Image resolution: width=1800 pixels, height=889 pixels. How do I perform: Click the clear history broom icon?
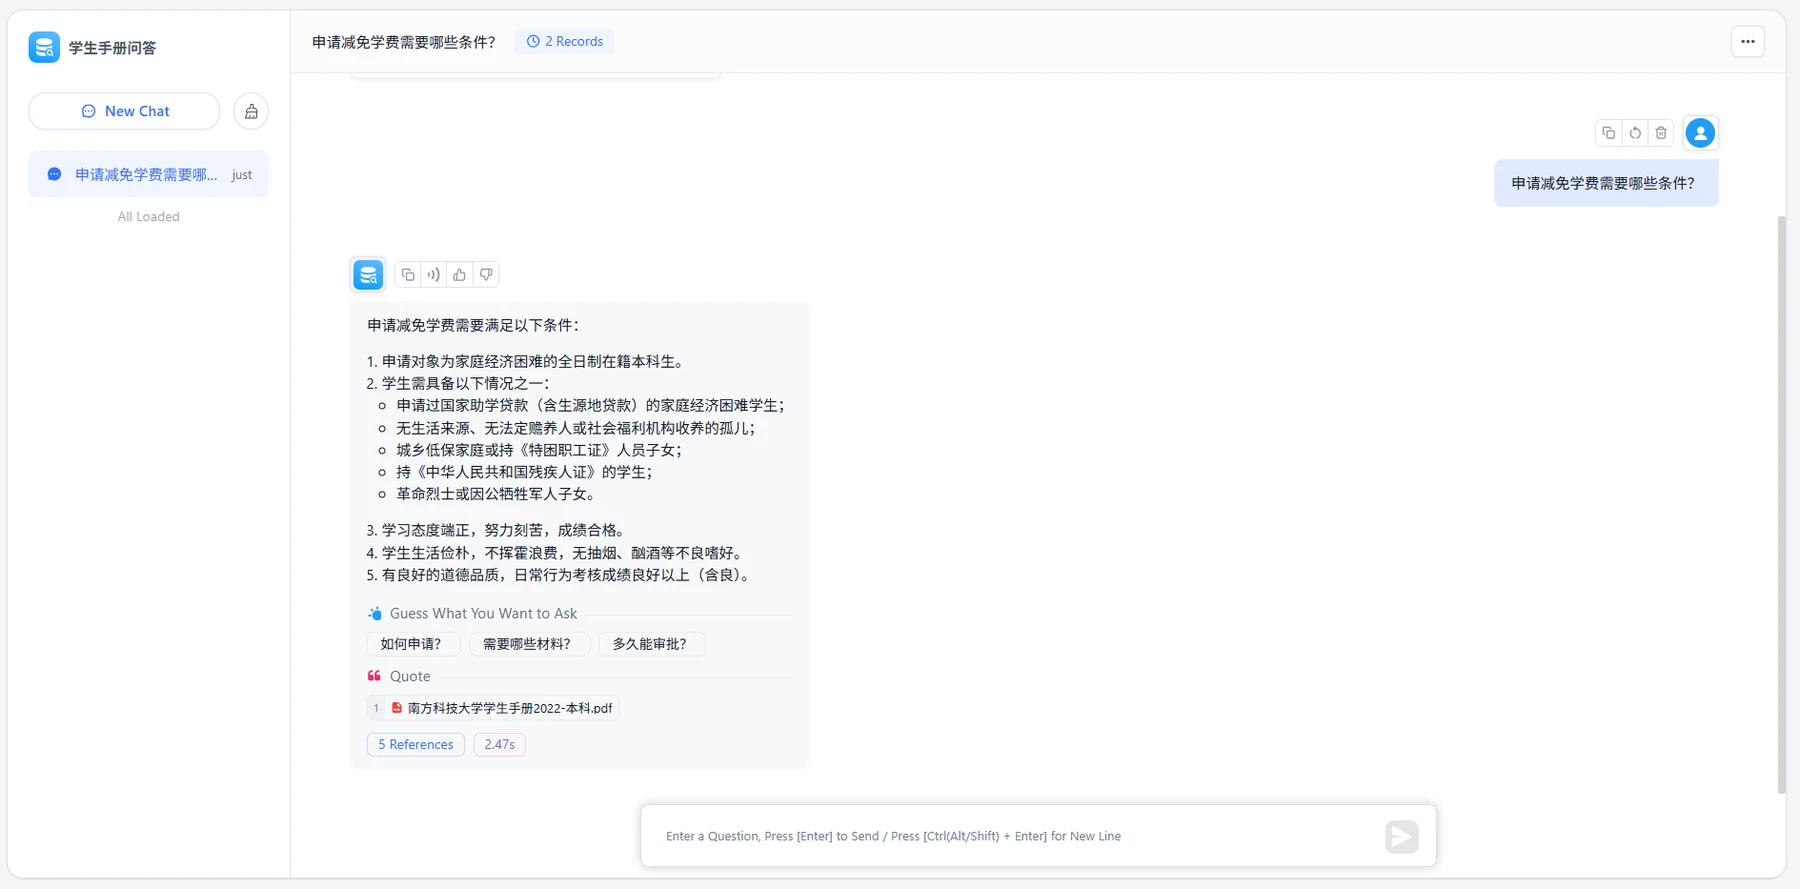pos(251,111)
